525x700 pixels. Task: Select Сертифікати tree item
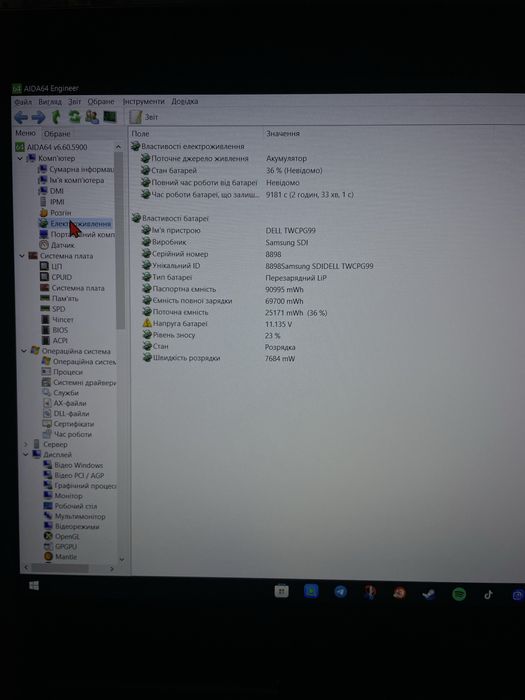pos(68,424)
